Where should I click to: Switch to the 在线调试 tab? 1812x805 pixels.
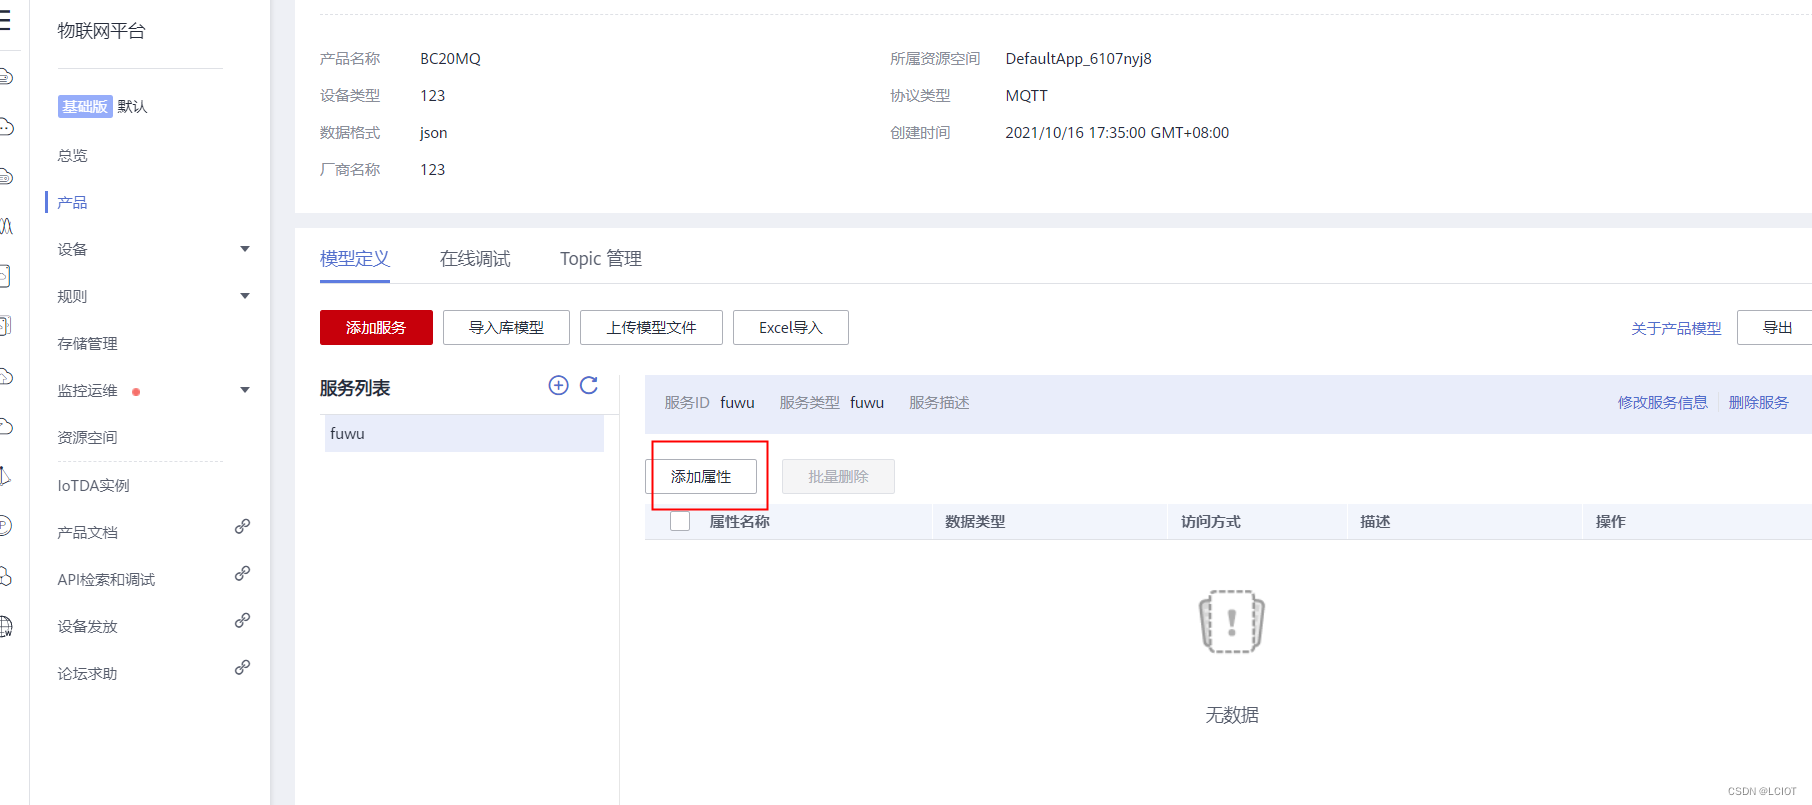click(475, 259)
